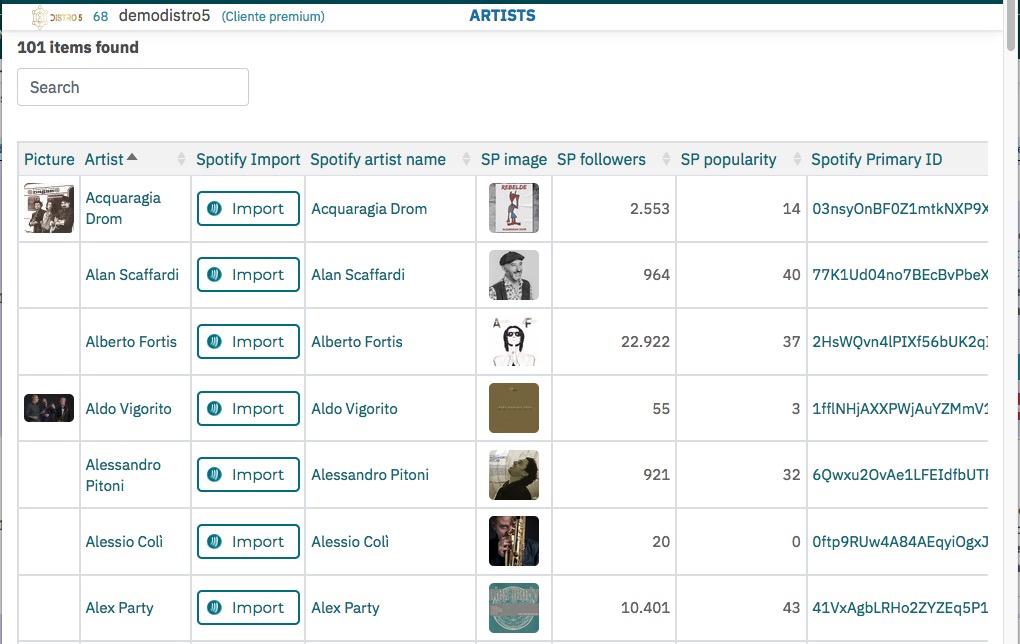This screenshot has height=644, width=1020.
Task: Select Spotify ID starting 0ftp9RUw4A84
Action: [900, 541]
